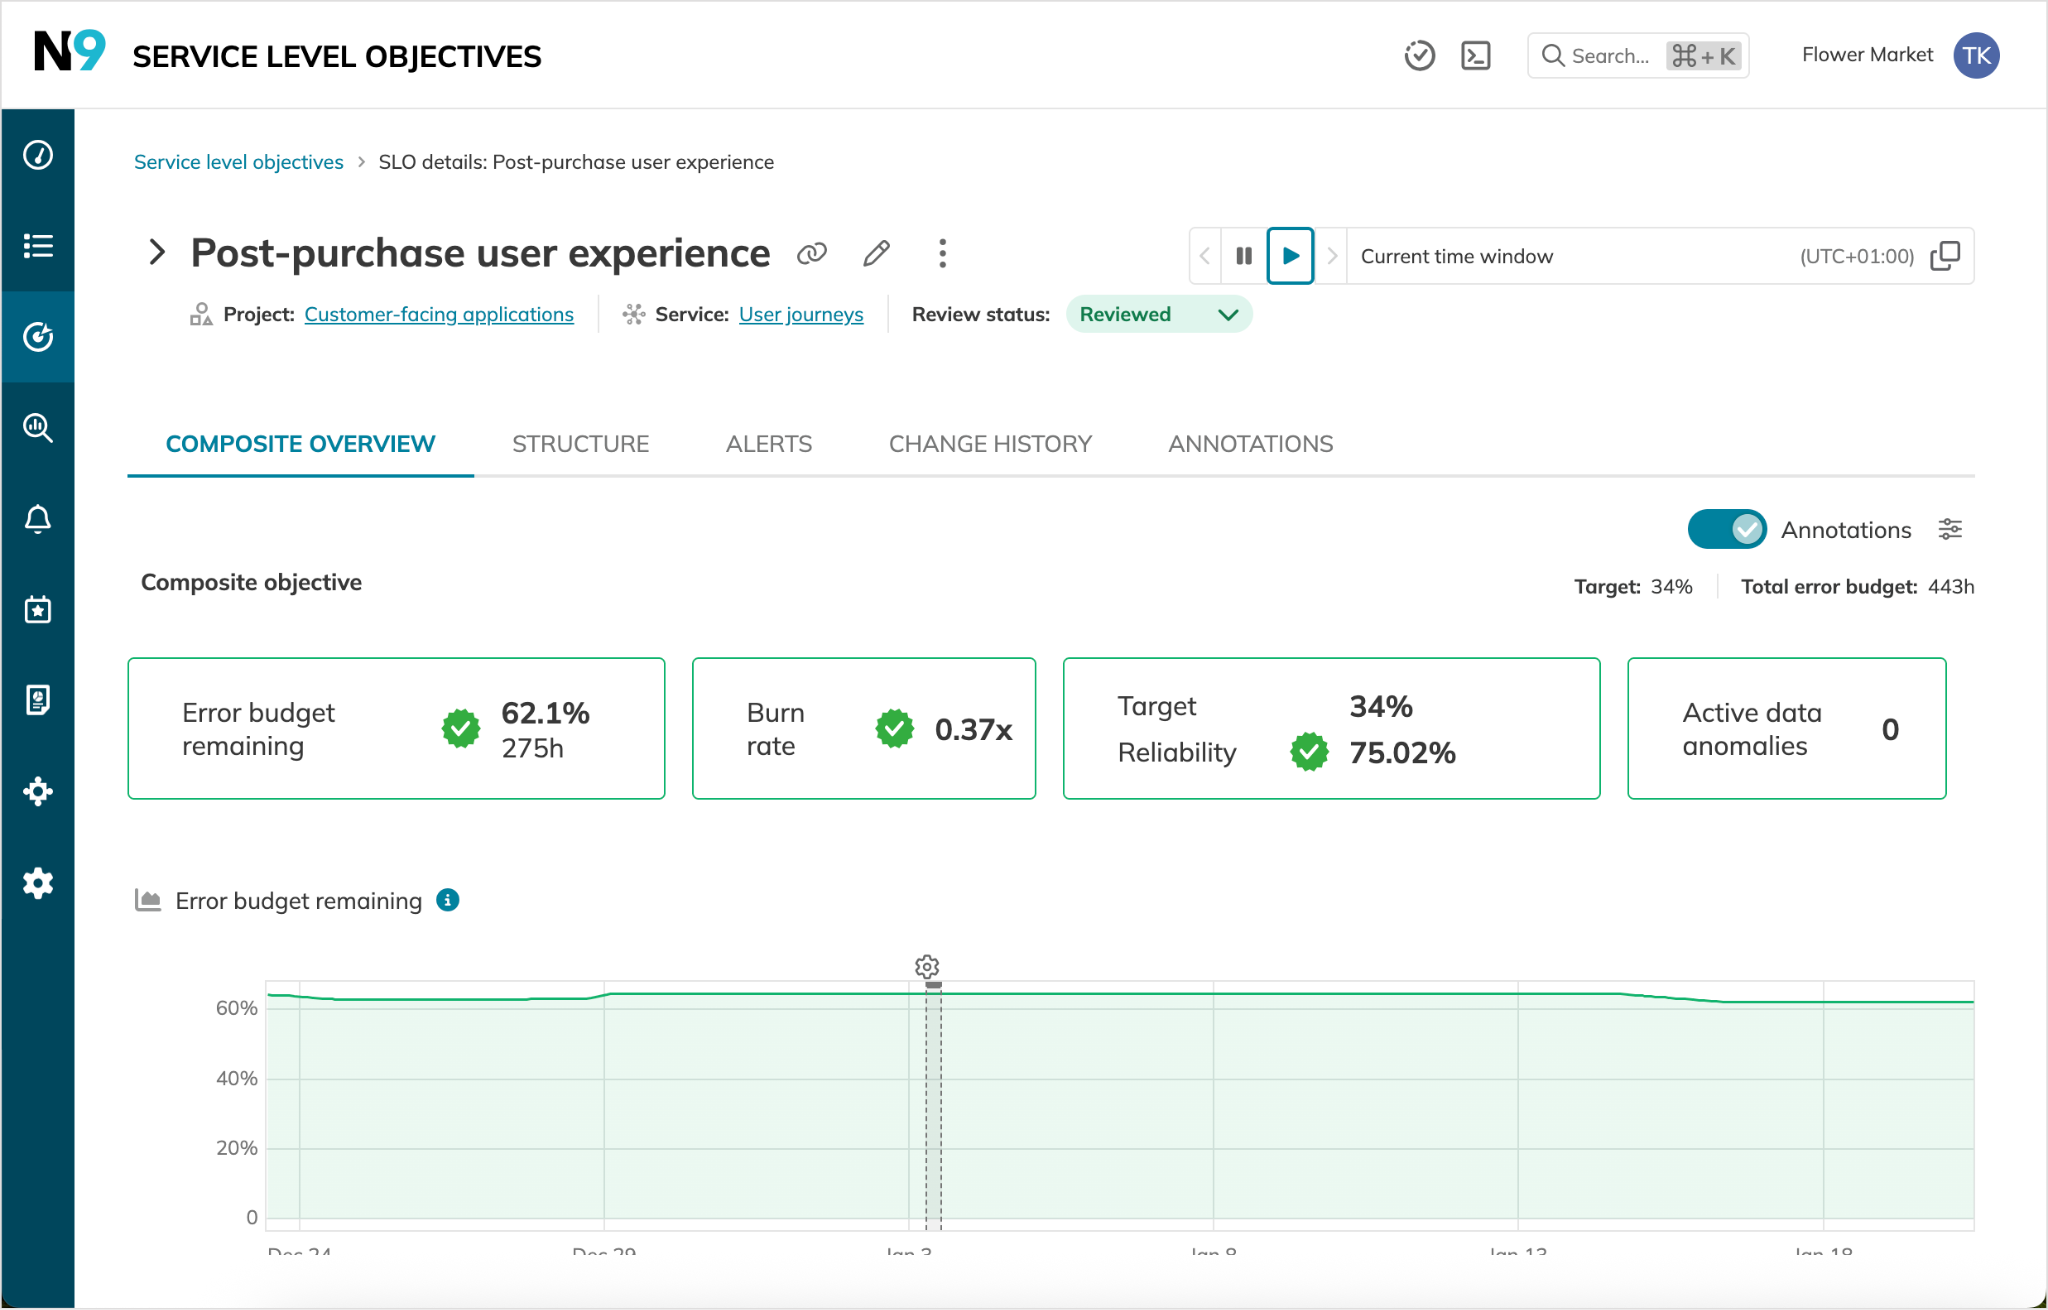Viewport: 2048px width, 1310px height.
Task: Open the CHANGE HISTORY tab
Action: pos(990,444)
